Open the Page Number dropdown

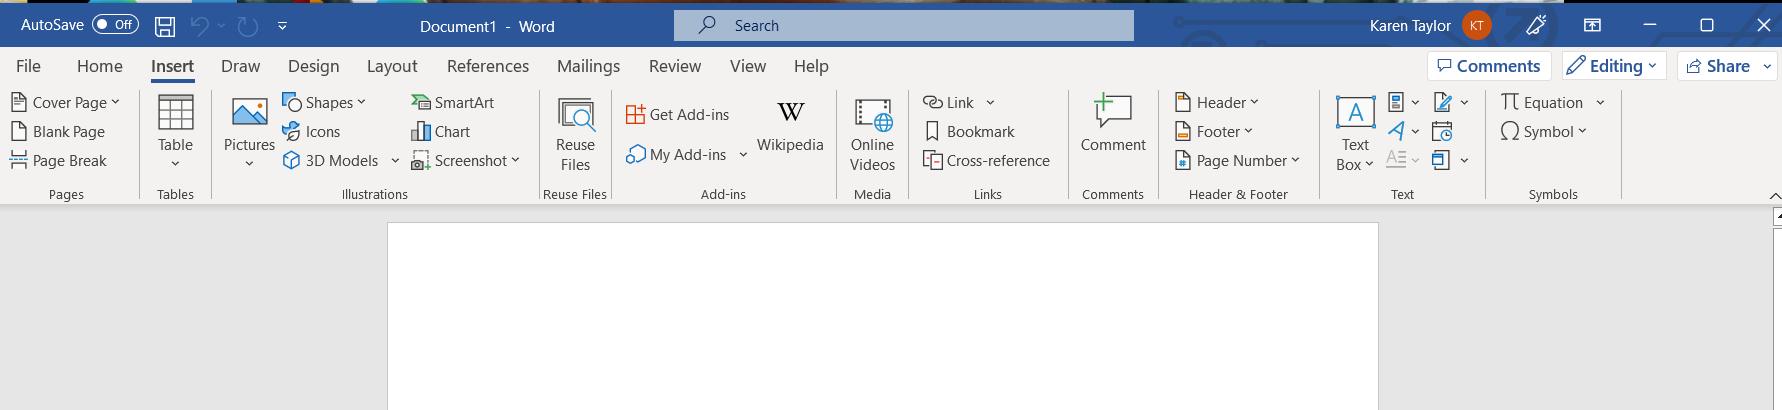point(1236,160)
